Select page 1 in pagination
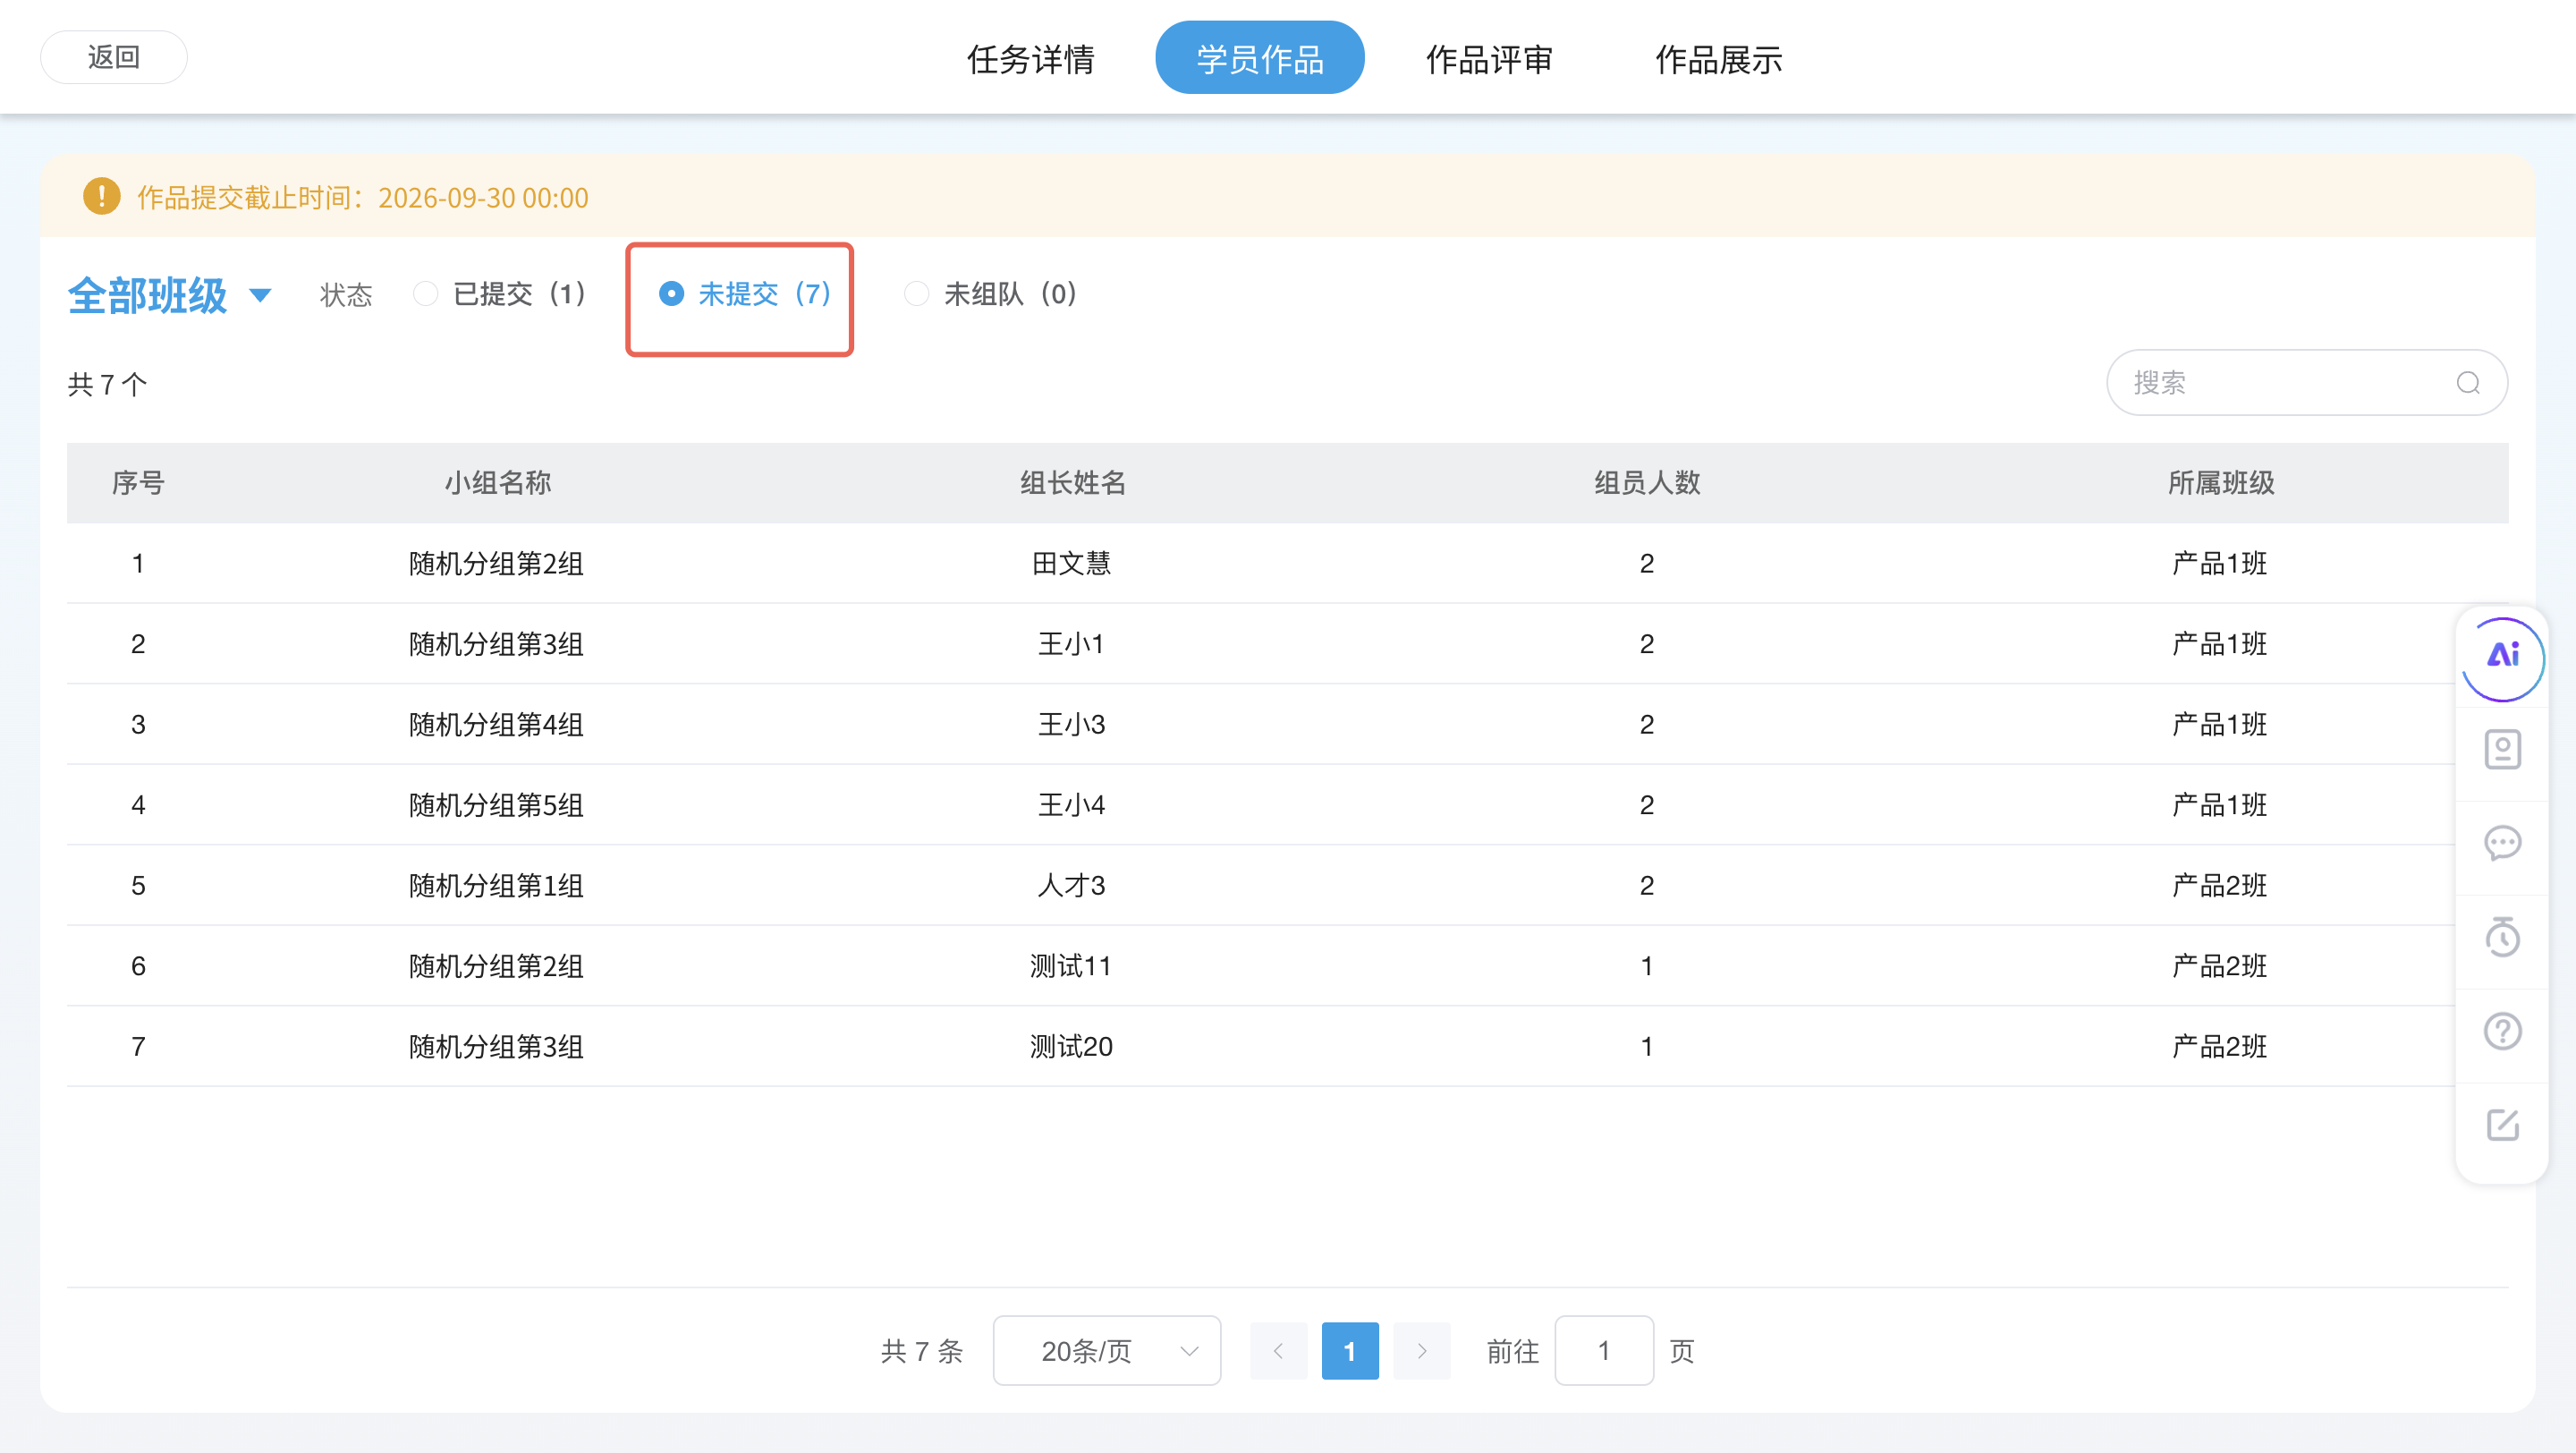 click(1349, 1351)
